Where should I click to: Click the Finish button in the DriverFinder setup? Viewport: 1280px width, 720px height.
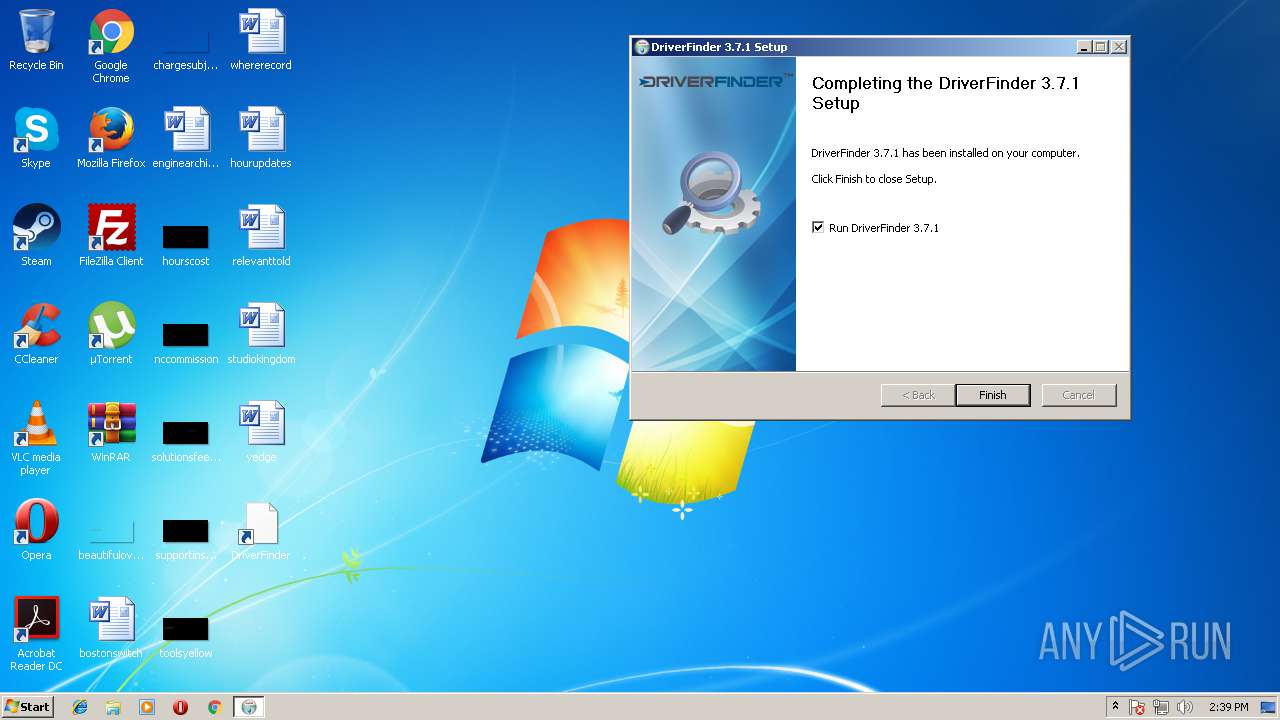coord(992,395)
